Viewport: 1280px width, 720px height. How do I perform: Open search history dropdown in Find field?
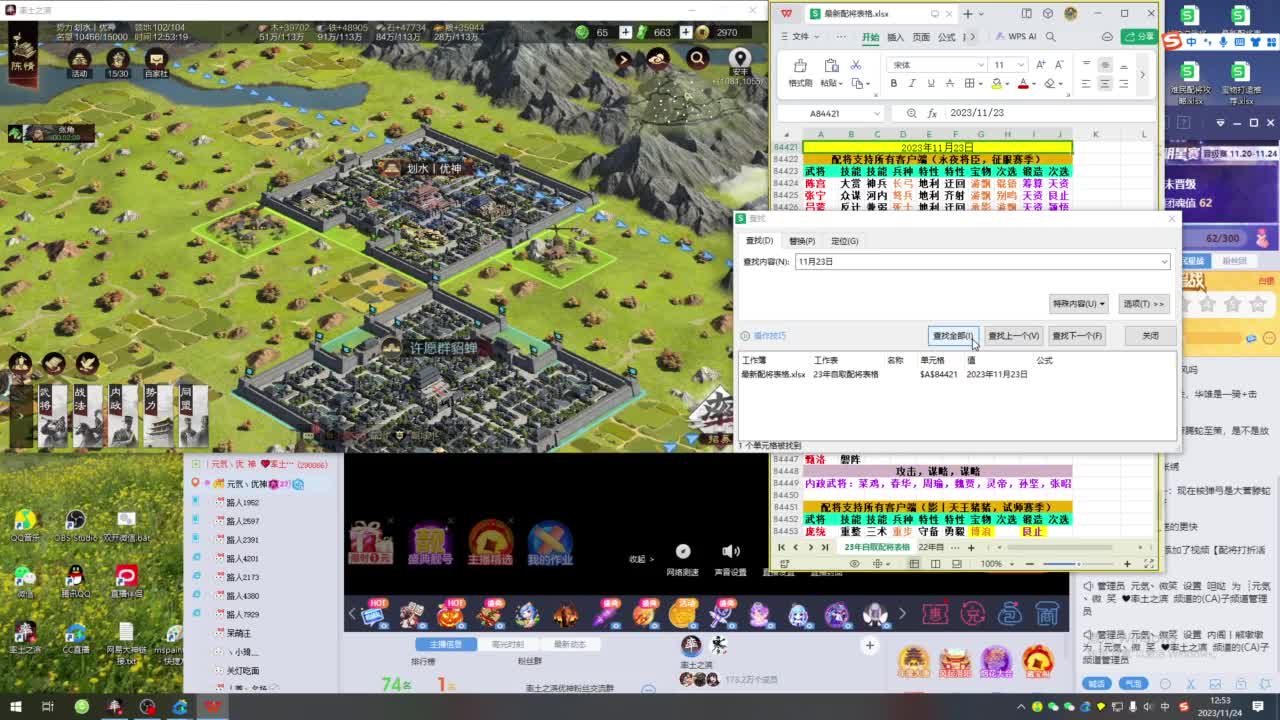pyautogui.click(x=1164, y=261)
